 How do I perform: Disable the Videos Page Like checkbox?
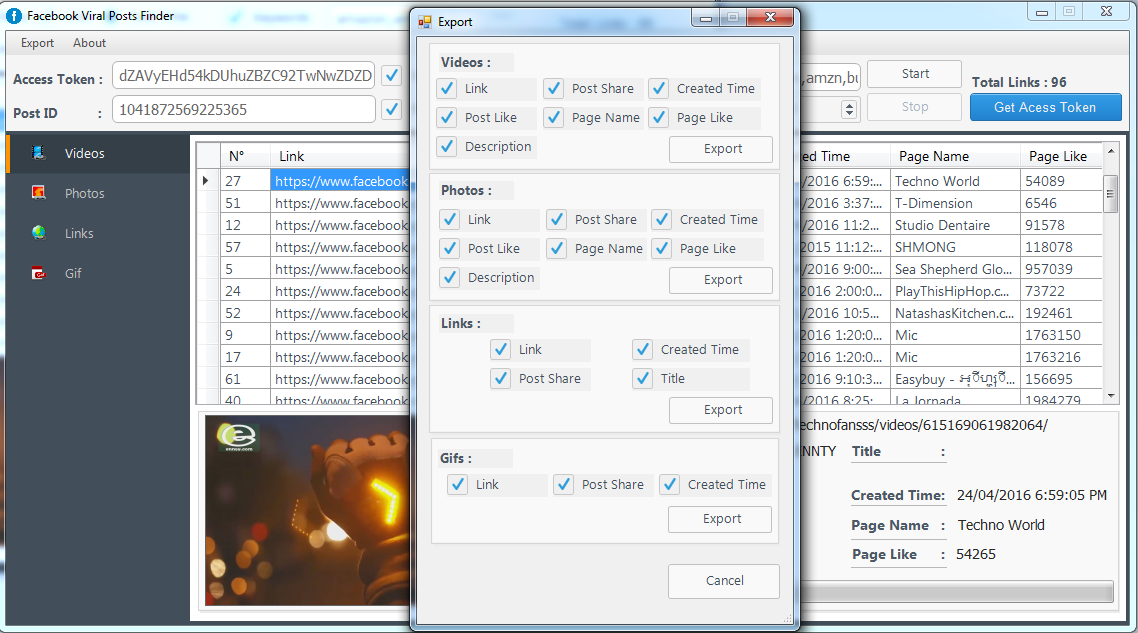tap(659, 118)
